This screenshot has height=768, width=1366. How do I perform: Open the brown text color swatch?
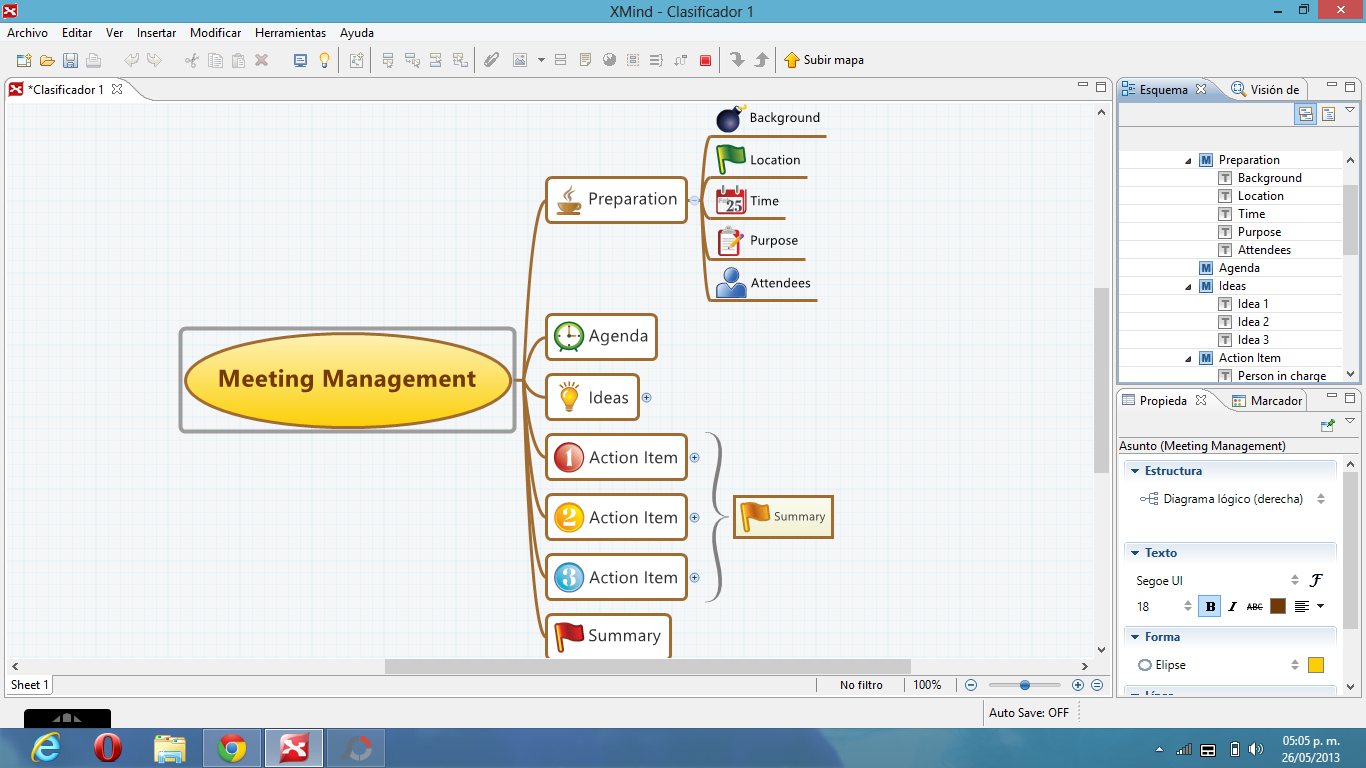pyautogui.click(x=1278, y=606)
